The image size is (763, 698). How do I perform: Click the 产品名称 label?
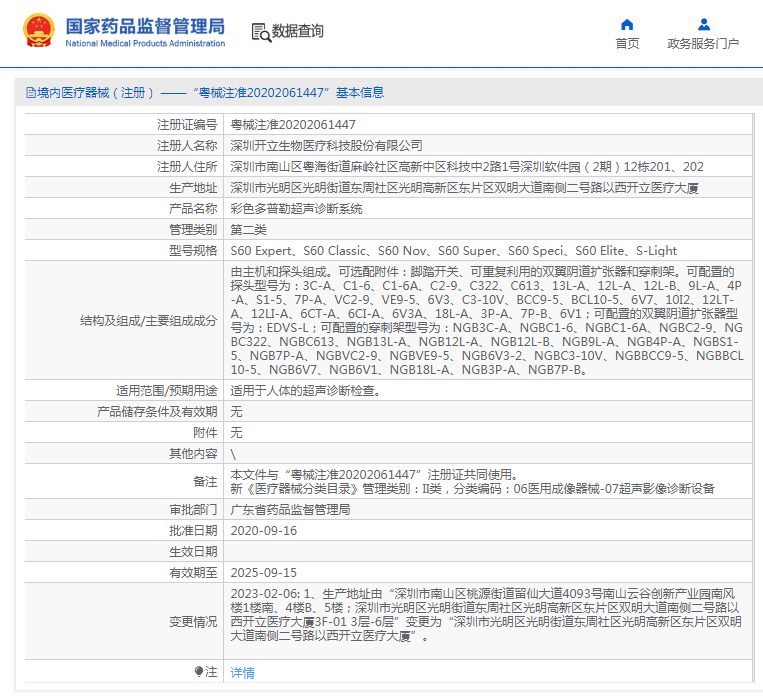click(x=193, y=209)
